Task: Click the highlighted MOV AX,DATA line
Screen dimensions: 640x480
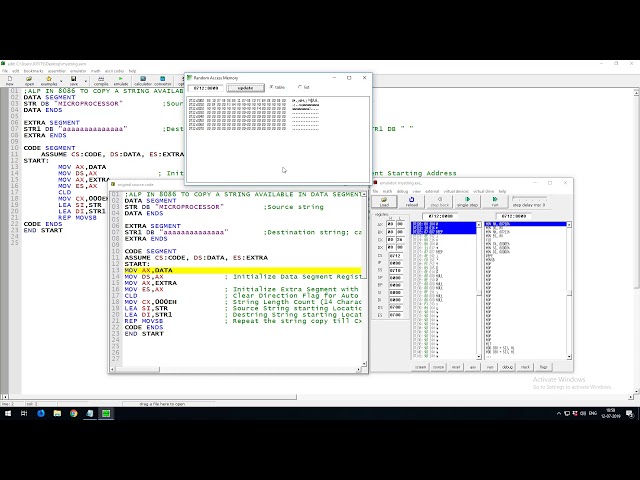Action: (x=243, y=270)
